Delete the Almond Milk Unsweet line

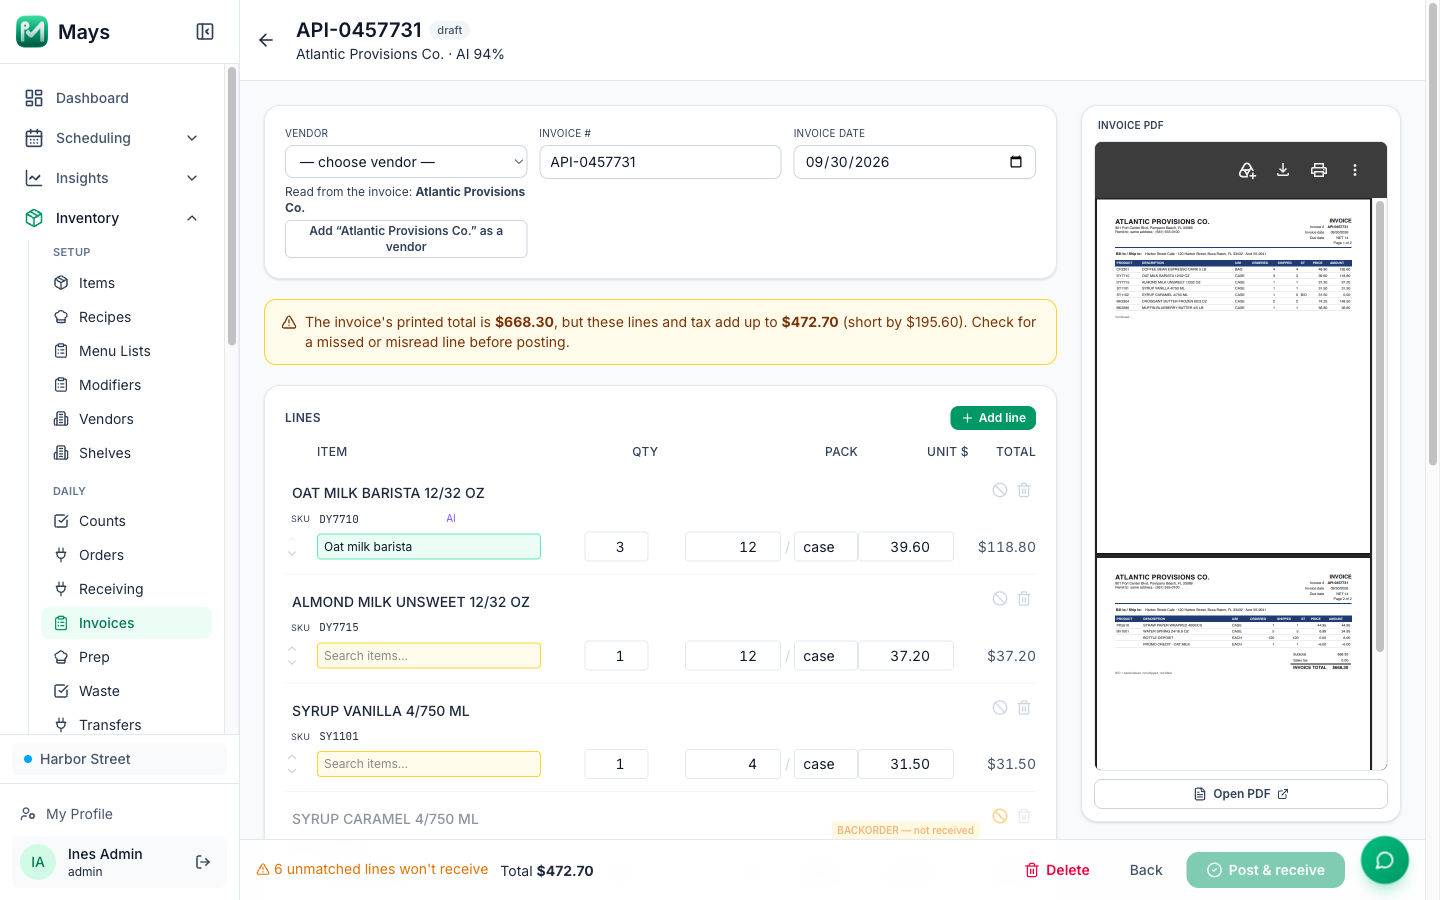tap(1024, 599)
